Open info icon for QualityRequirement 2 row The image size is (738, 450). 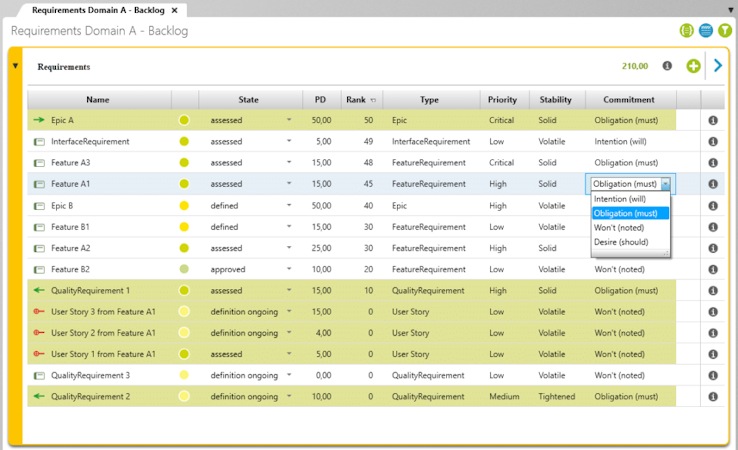[x=713, y=397]
